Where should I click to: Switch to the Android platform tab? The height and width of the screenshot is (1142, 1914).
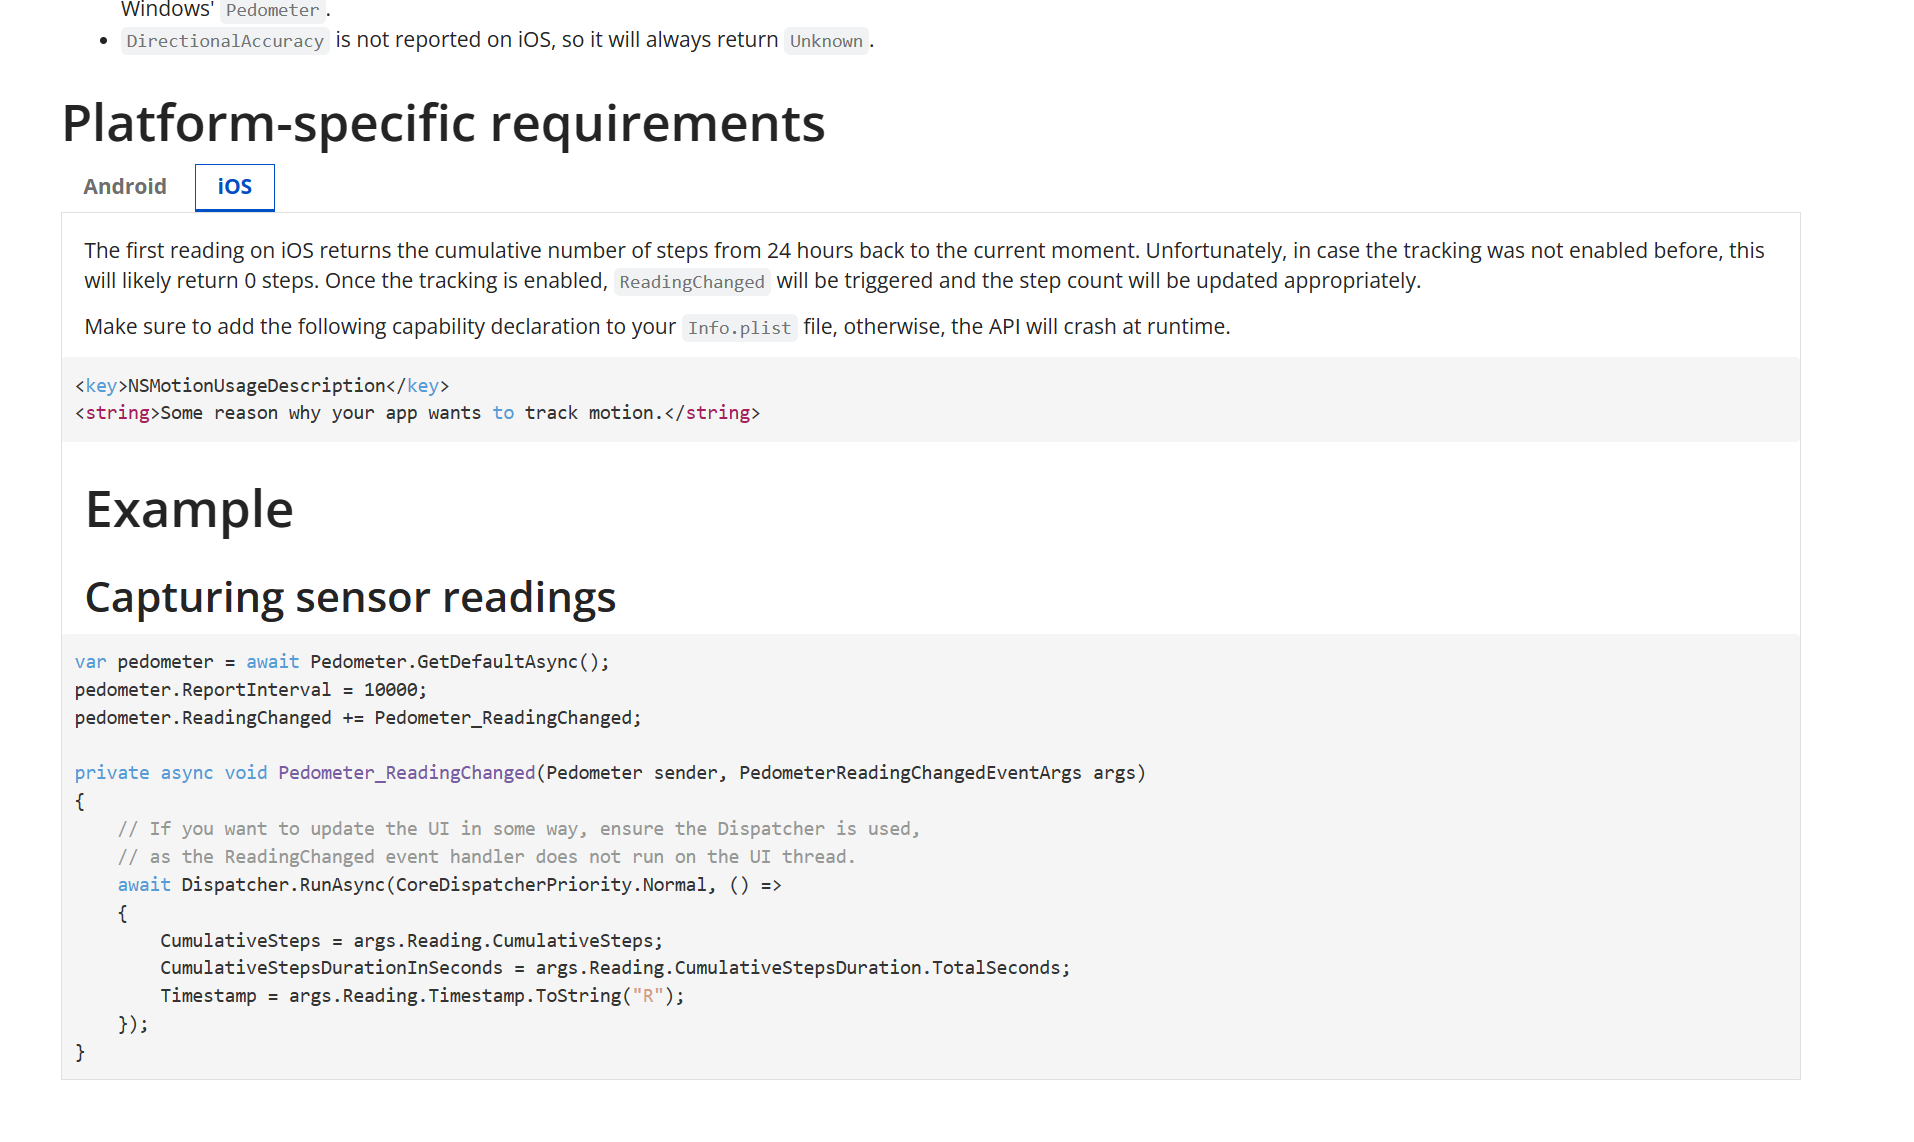pyautogui.click(x=124, y=187)
